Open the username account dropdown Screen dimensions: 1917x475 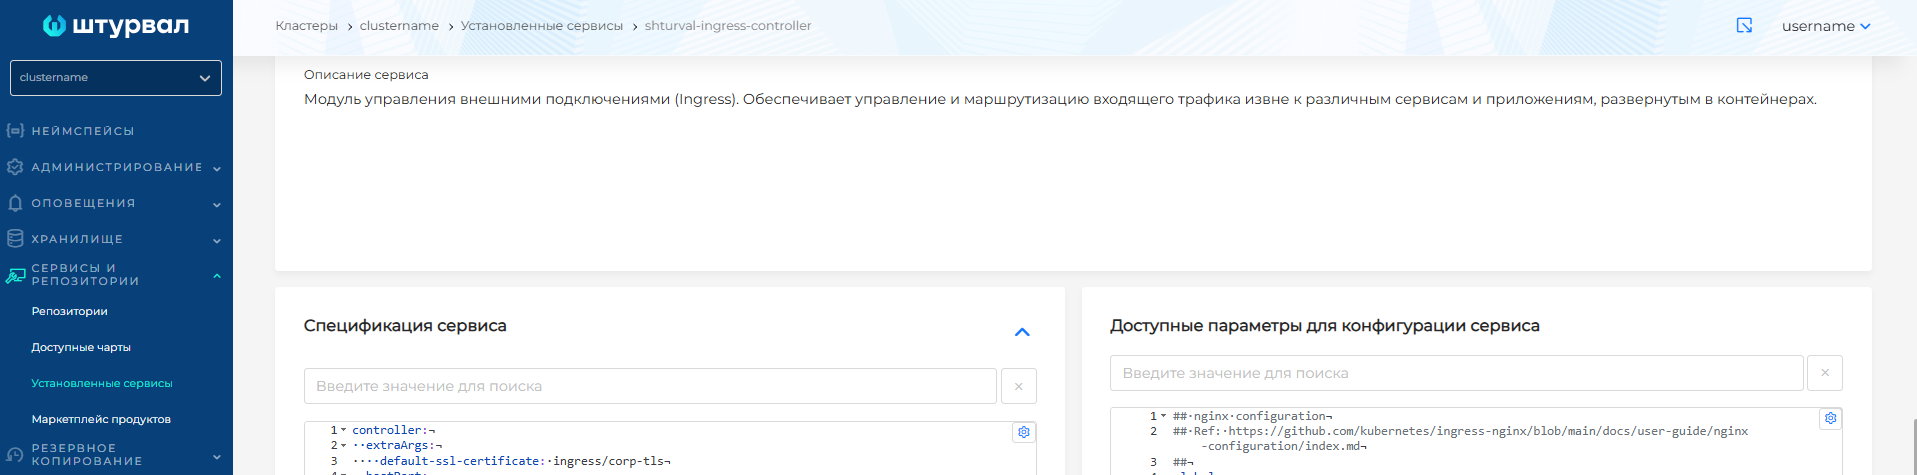pos(1826,26)
